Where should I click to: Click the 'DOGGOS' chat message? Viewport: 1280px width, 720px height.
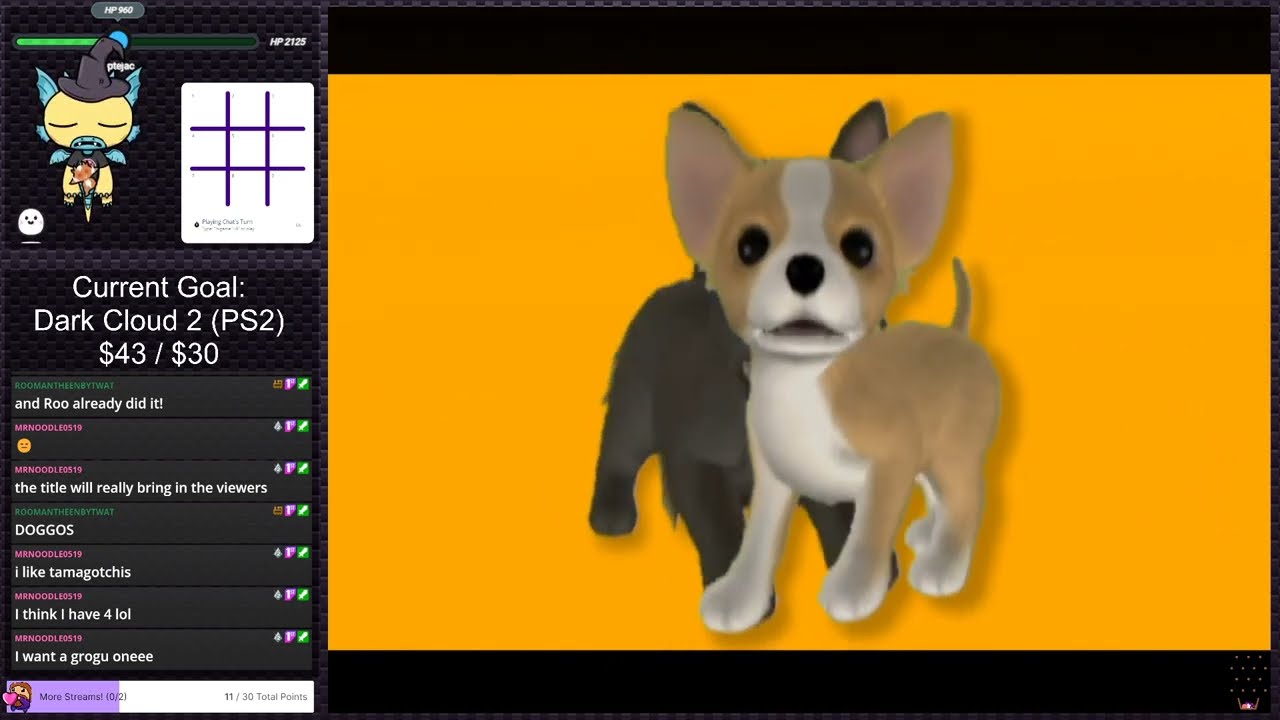44,530
